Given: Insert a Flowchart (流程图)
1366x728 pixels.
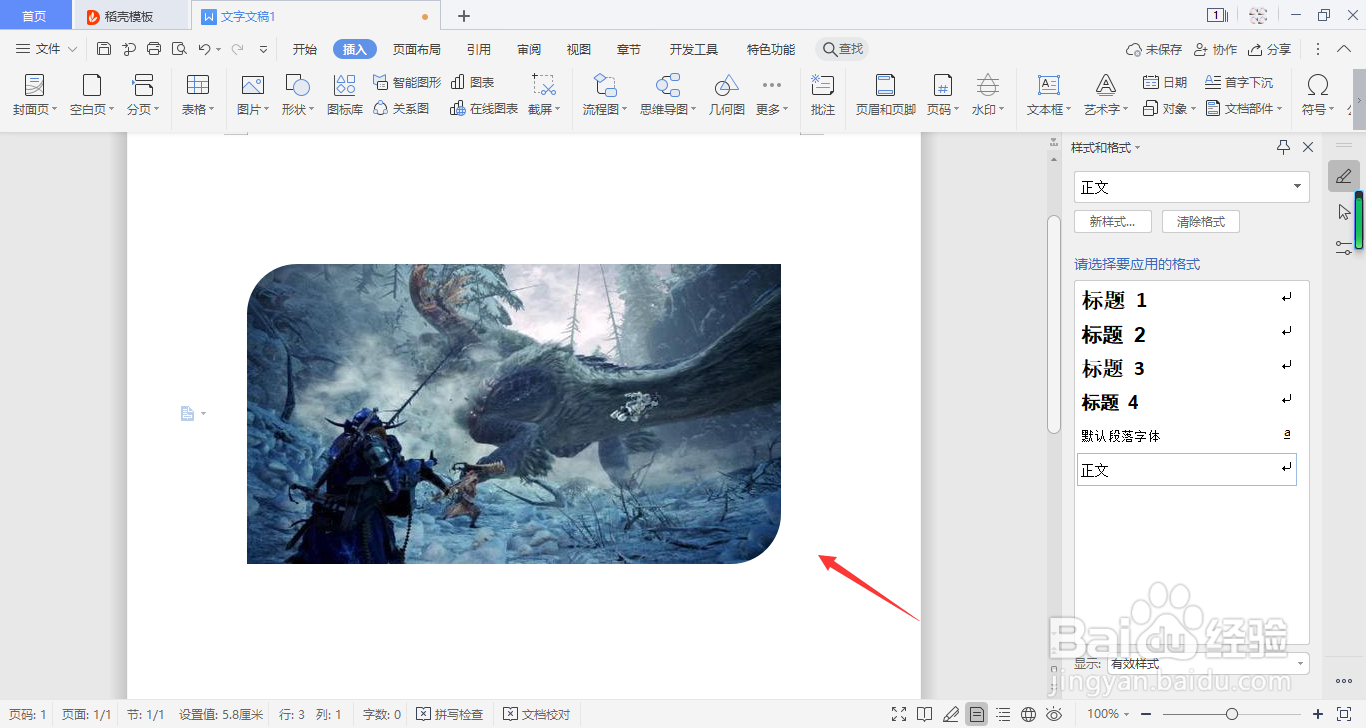Looking at the screenshot, I should [x=606, y=95].
